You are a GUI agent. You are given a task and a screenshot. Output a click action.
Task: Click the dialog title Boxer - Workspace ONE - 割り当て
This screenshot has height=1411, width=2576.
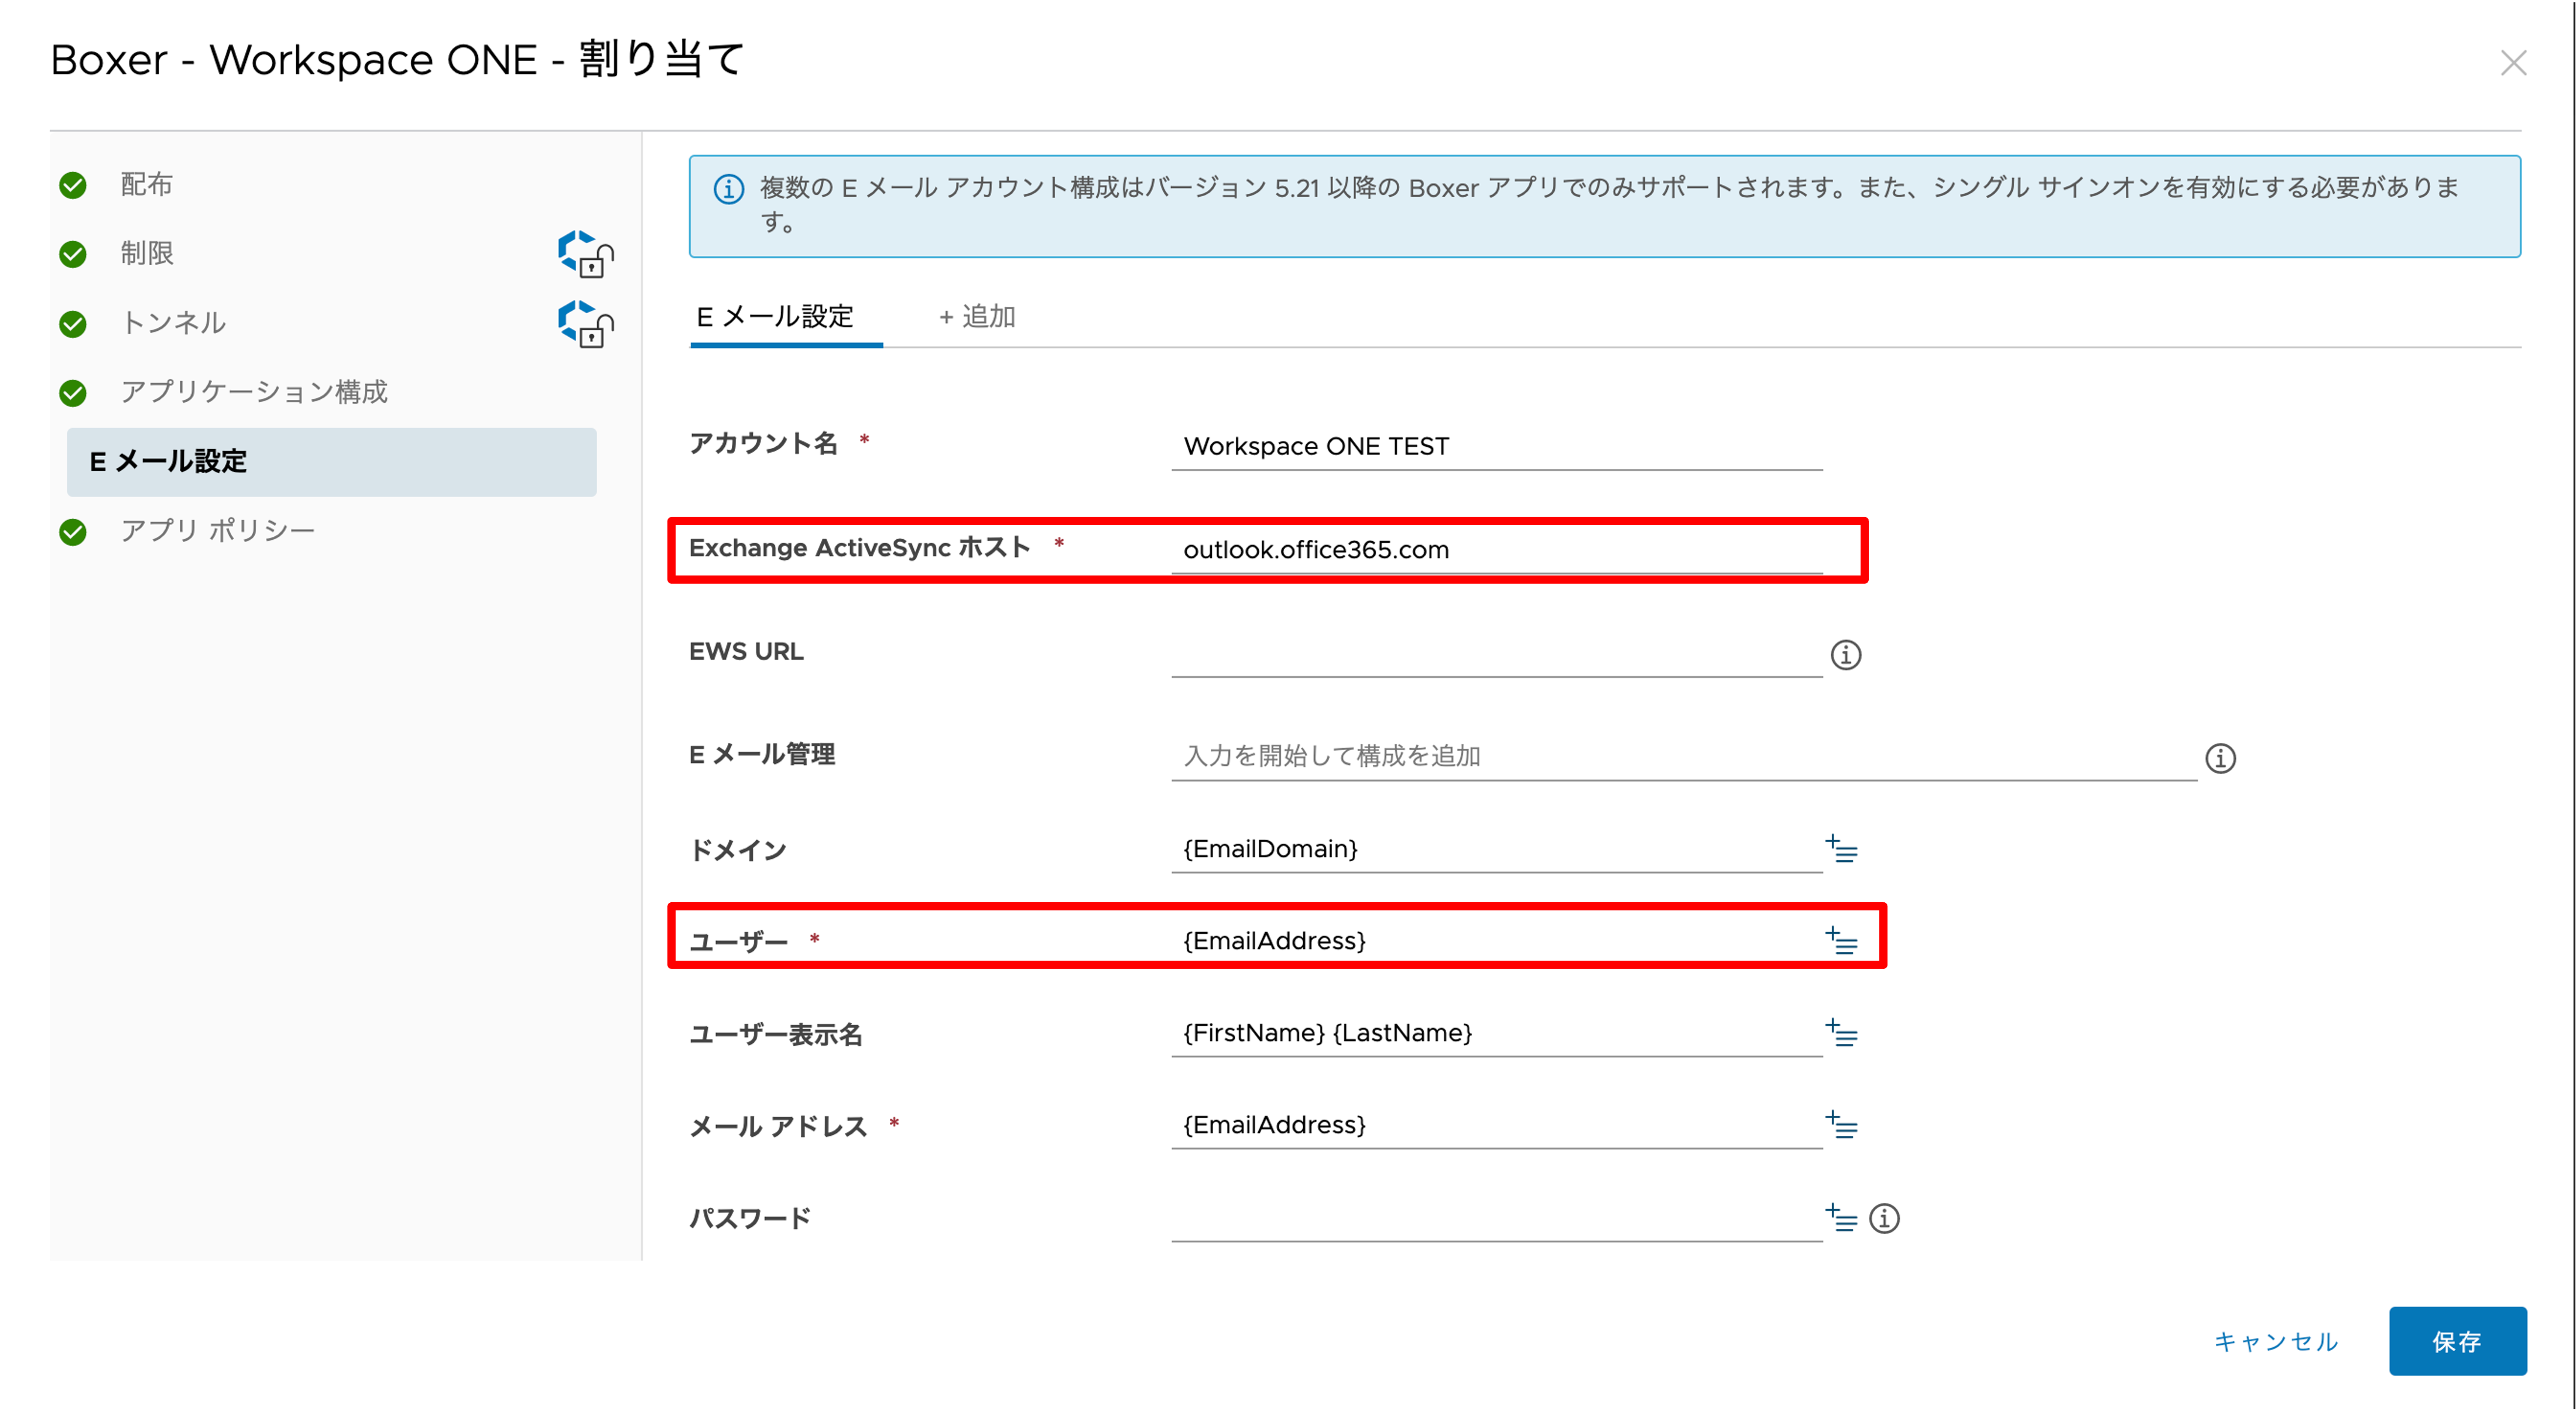pos(398,59)
